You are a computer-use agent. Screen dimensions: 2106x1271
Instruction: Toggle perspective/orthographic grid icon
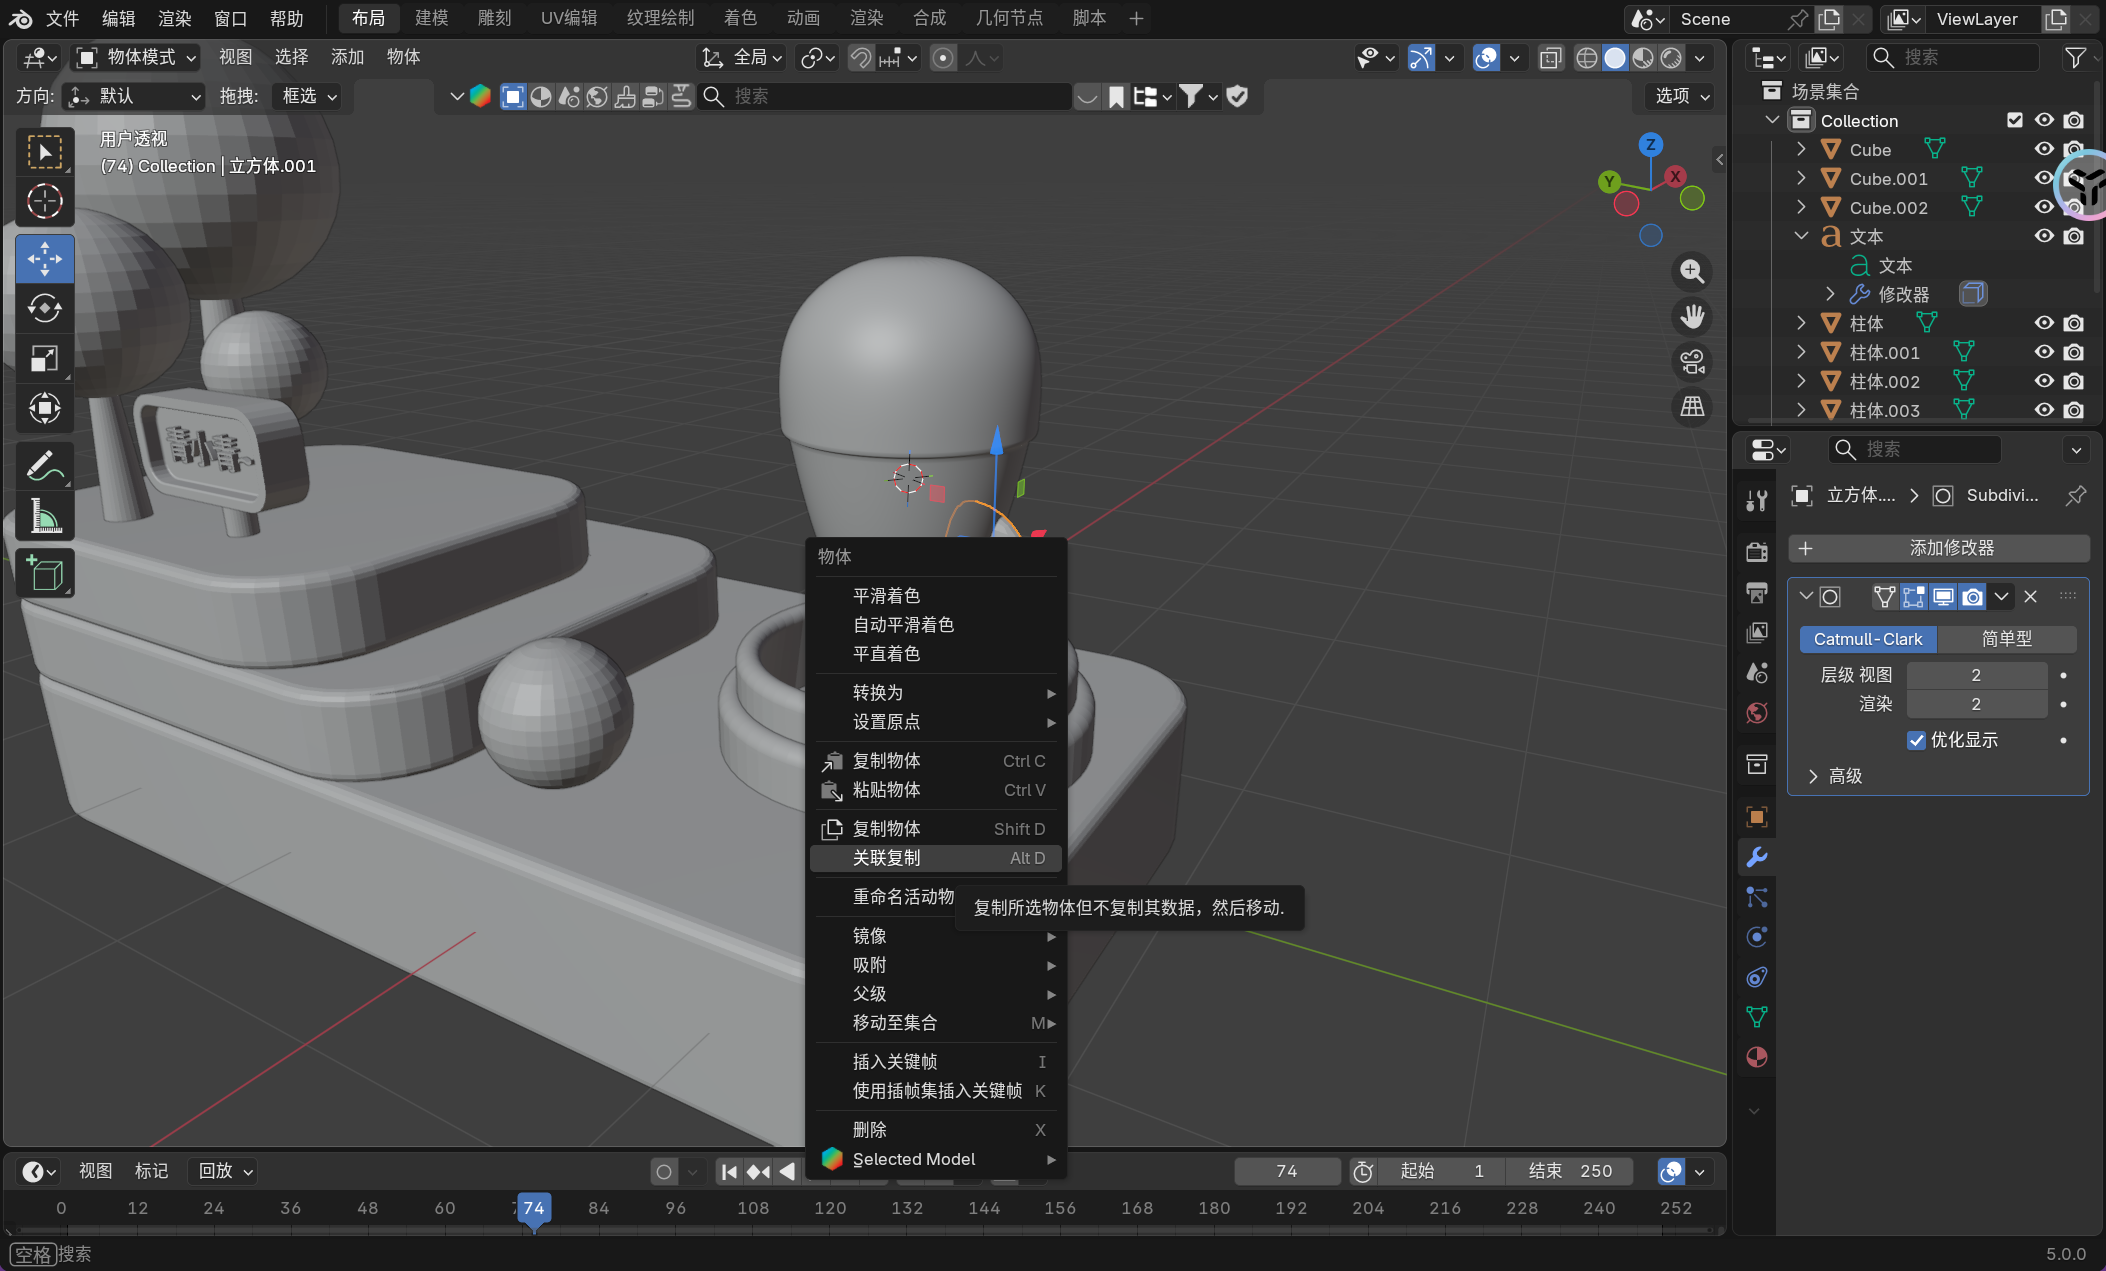pos(1692,407)
